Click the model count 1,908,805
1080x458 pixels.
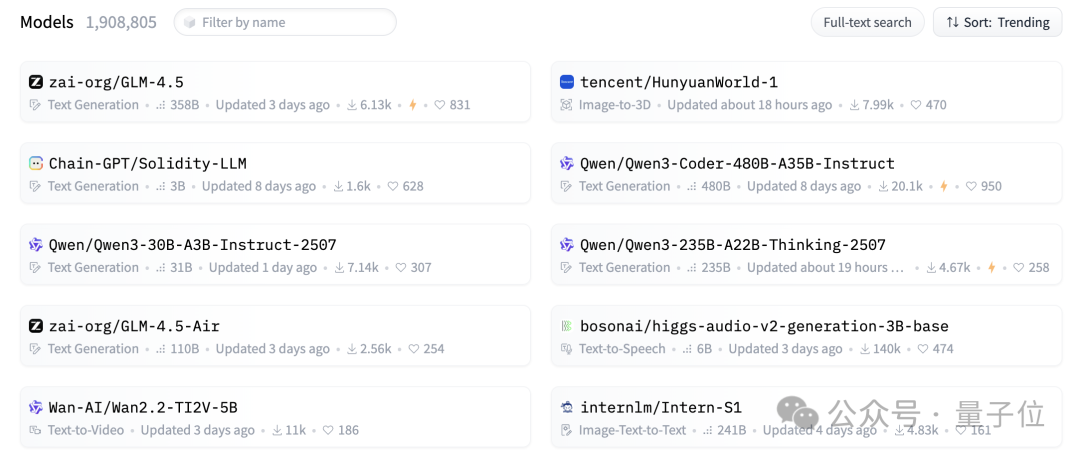[121, 22]
